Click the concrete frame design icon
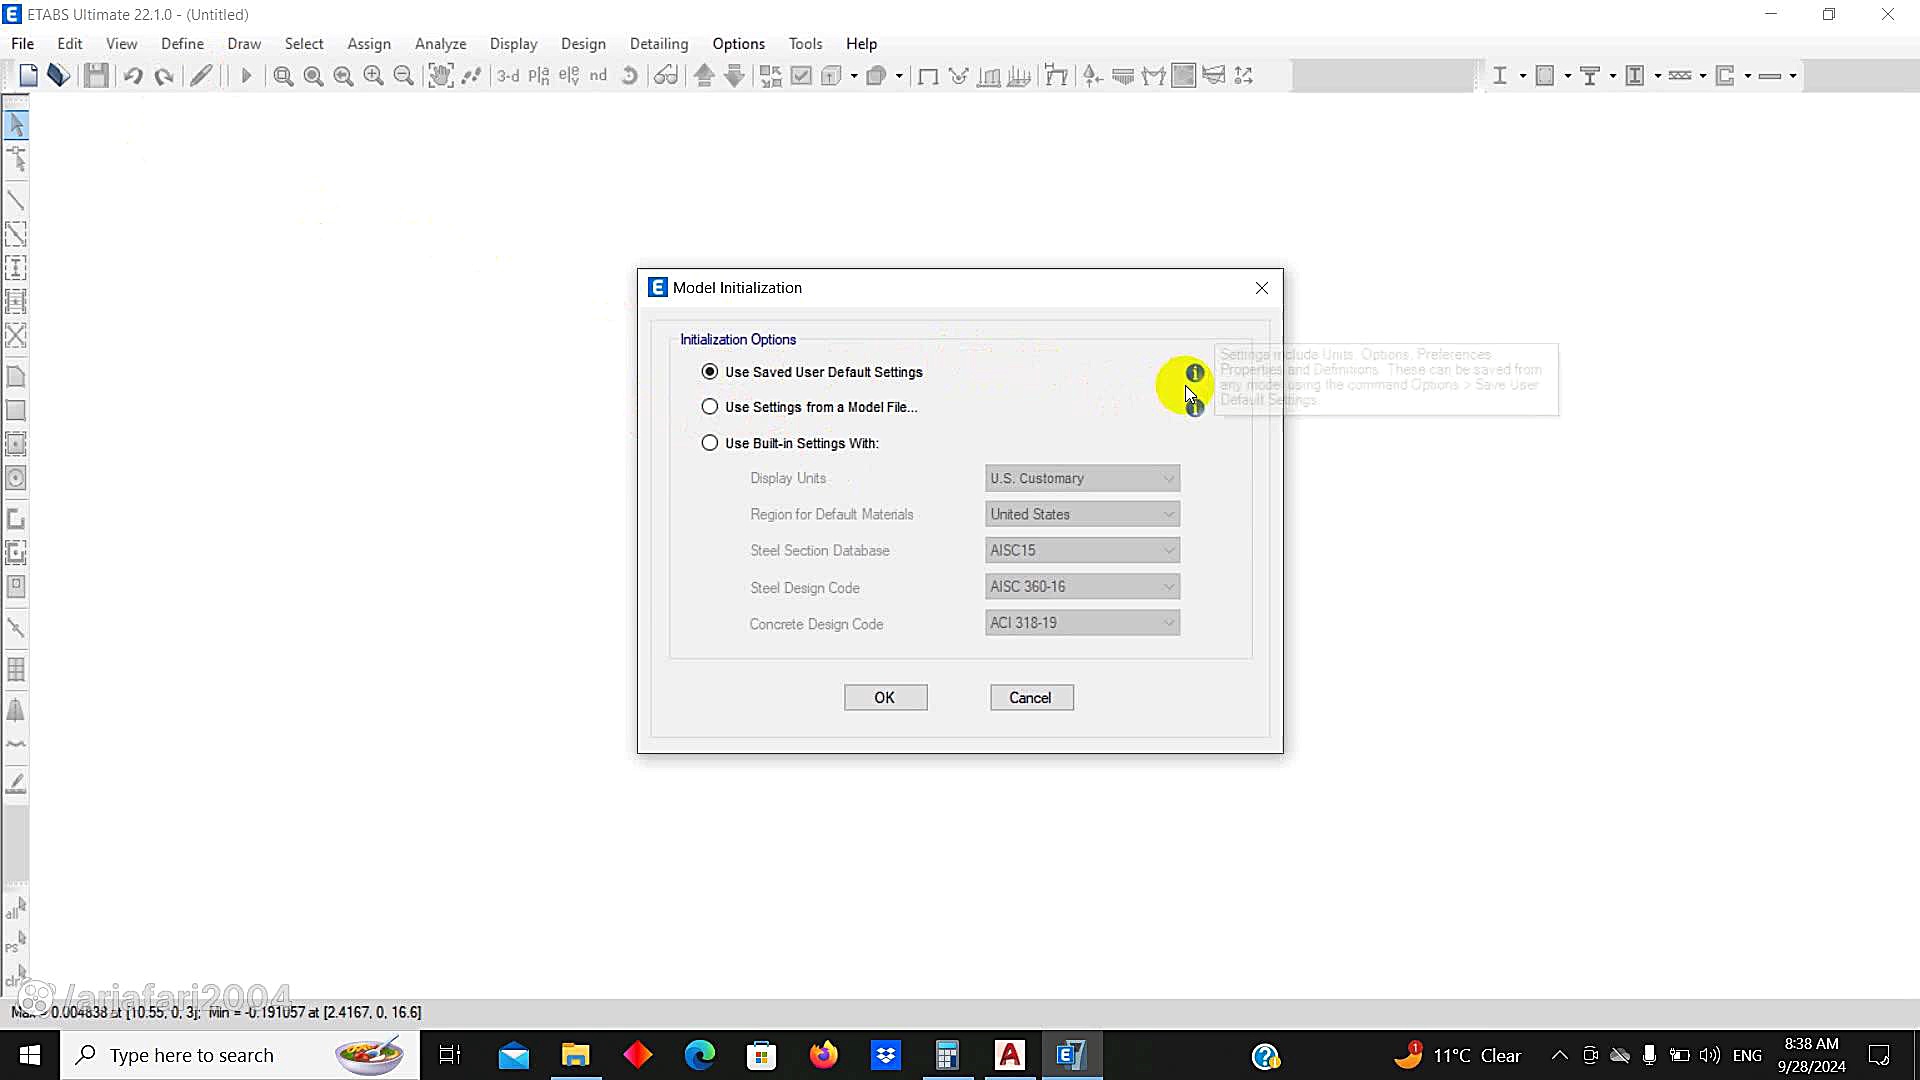 (1545, 76)
